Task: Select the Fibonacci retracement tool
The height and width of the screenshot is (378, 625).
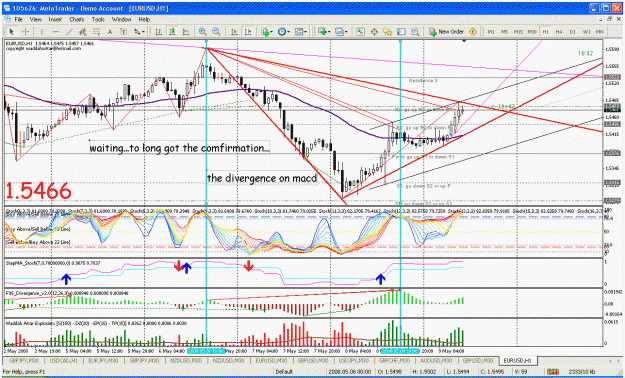Action: click(x=96, y=32)
